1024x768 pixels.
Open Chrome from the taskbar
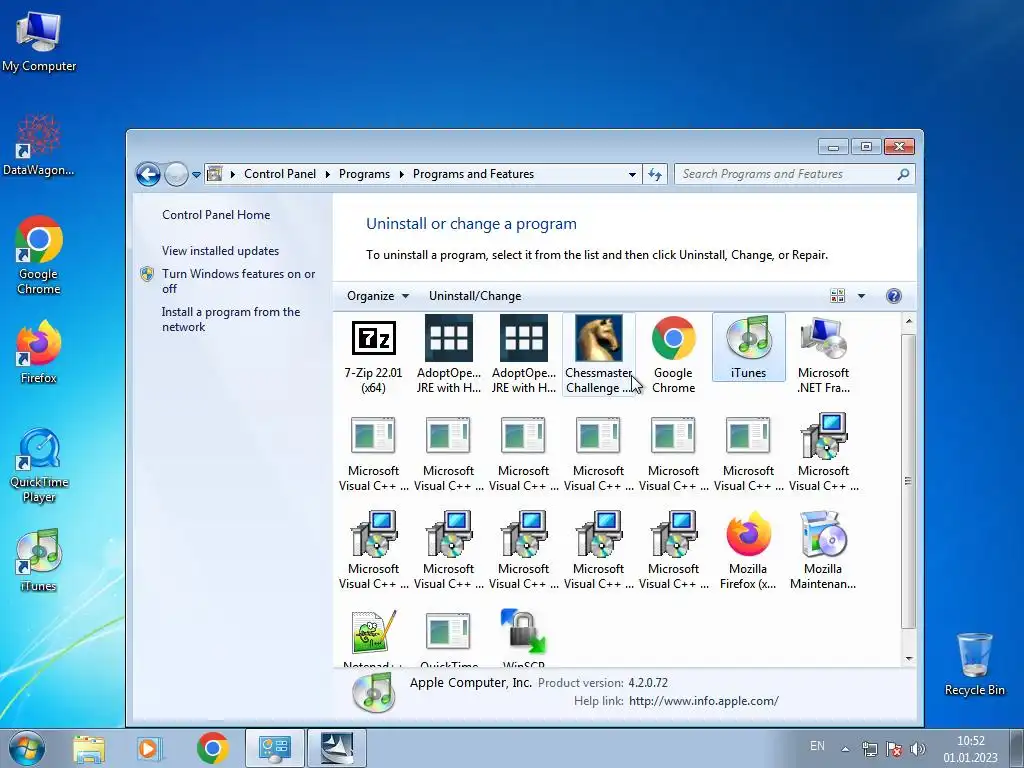pos(213,748)
